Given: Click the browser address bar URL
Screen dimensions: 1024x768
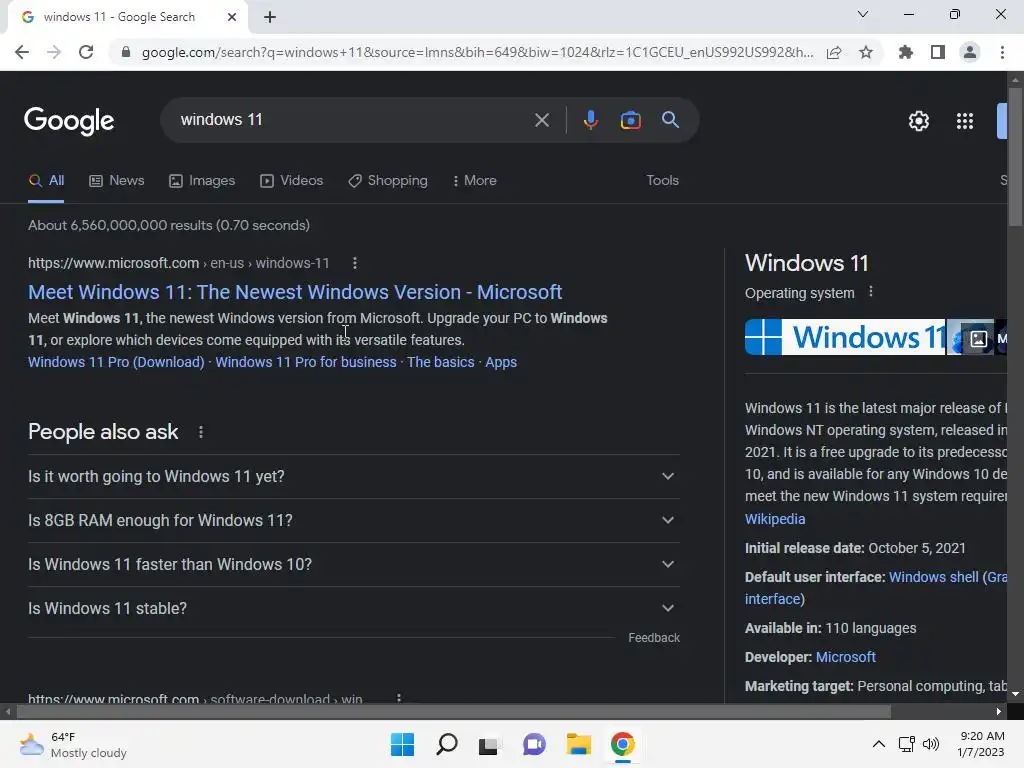Looking at the screenshot, I should pos(477,52).
